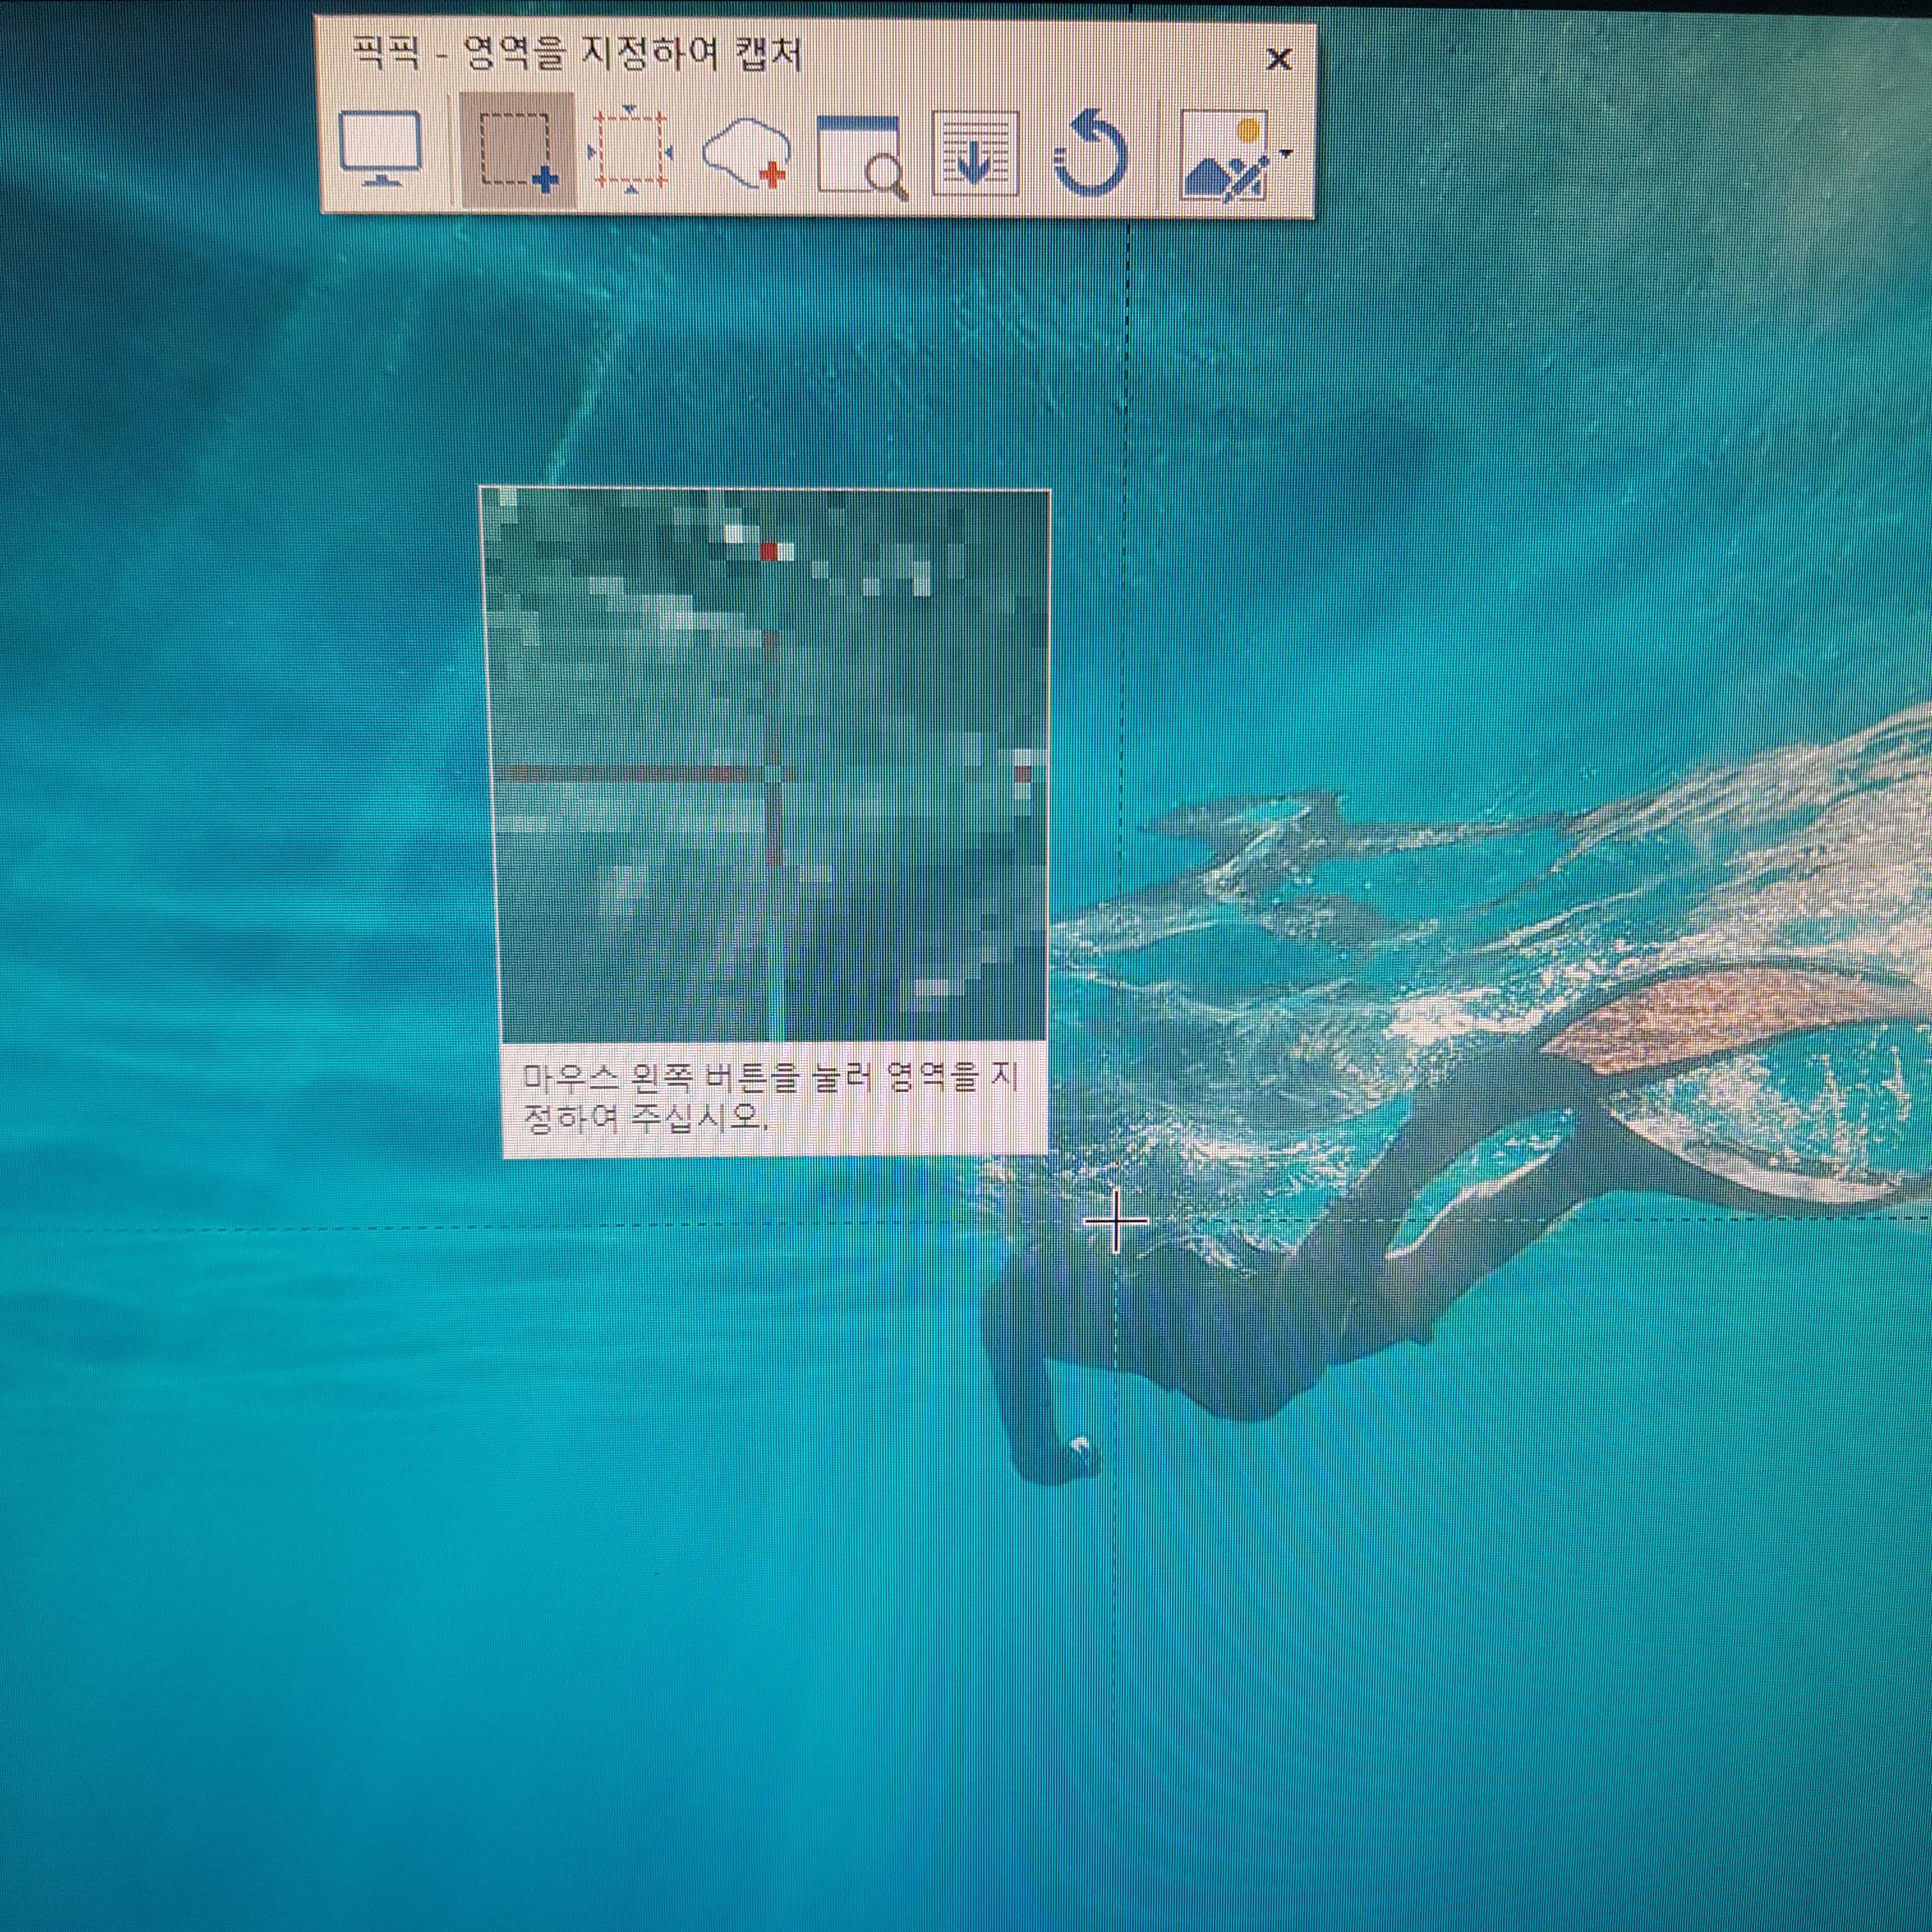Click the pixelated magnifier zoom preview box
The image size is (1932, 1932).
coord(765,765)
